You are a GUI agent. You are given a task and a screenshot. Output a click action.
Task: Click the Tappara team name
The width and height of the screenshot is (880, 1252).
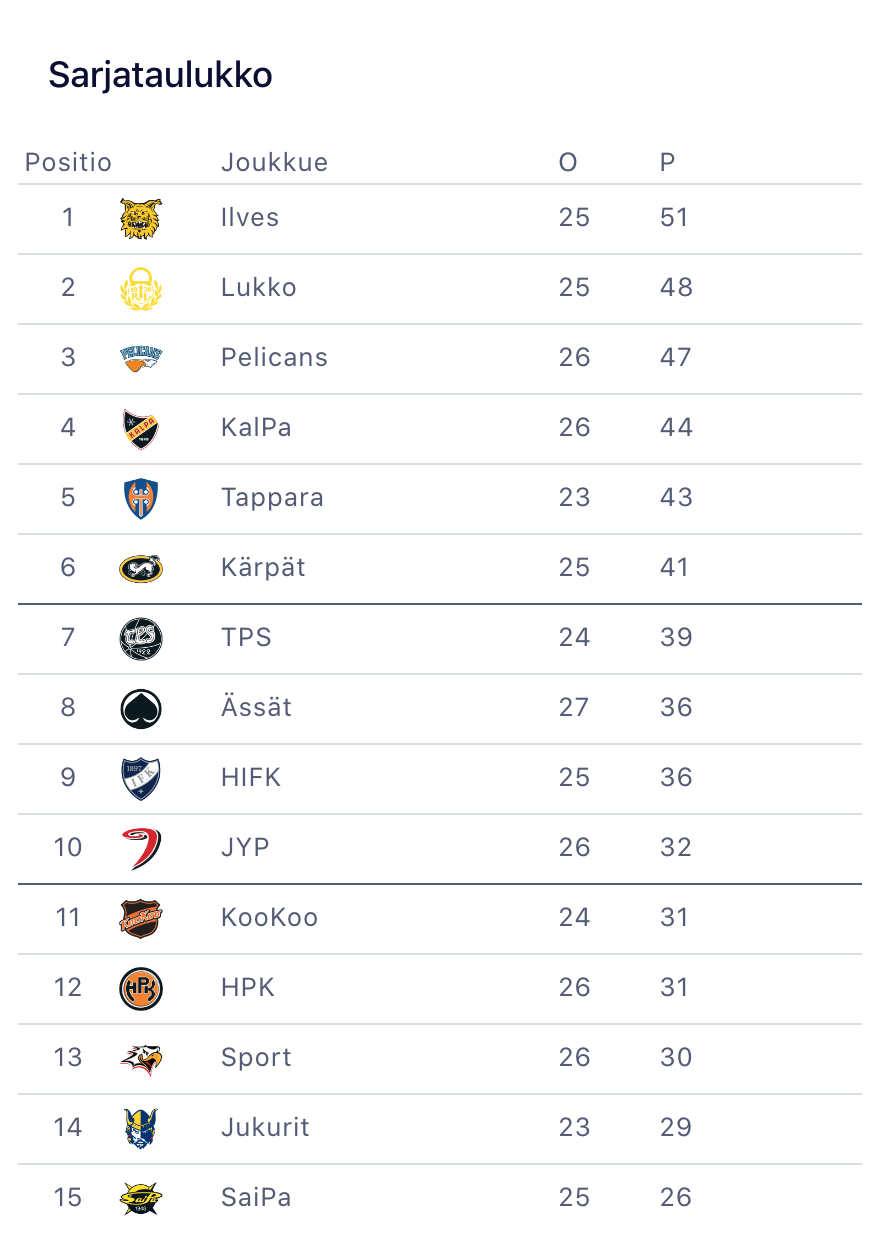point(272,498)
